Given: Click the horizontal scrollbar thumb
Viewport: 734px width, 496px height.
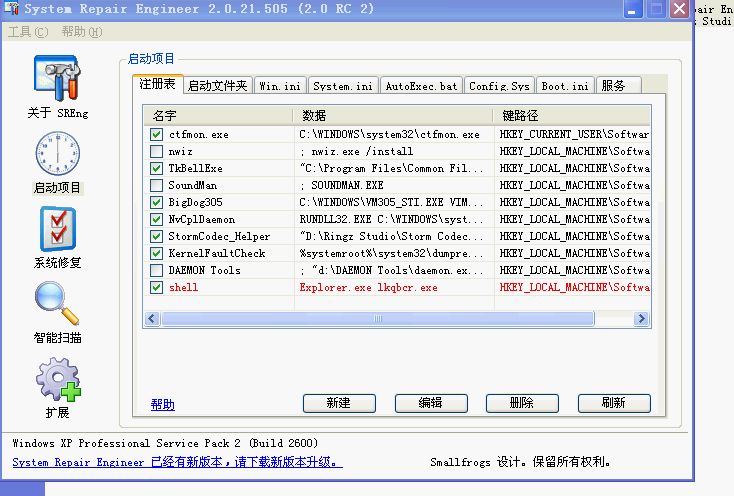Looking at the screenshot, I should pos(378,319).
